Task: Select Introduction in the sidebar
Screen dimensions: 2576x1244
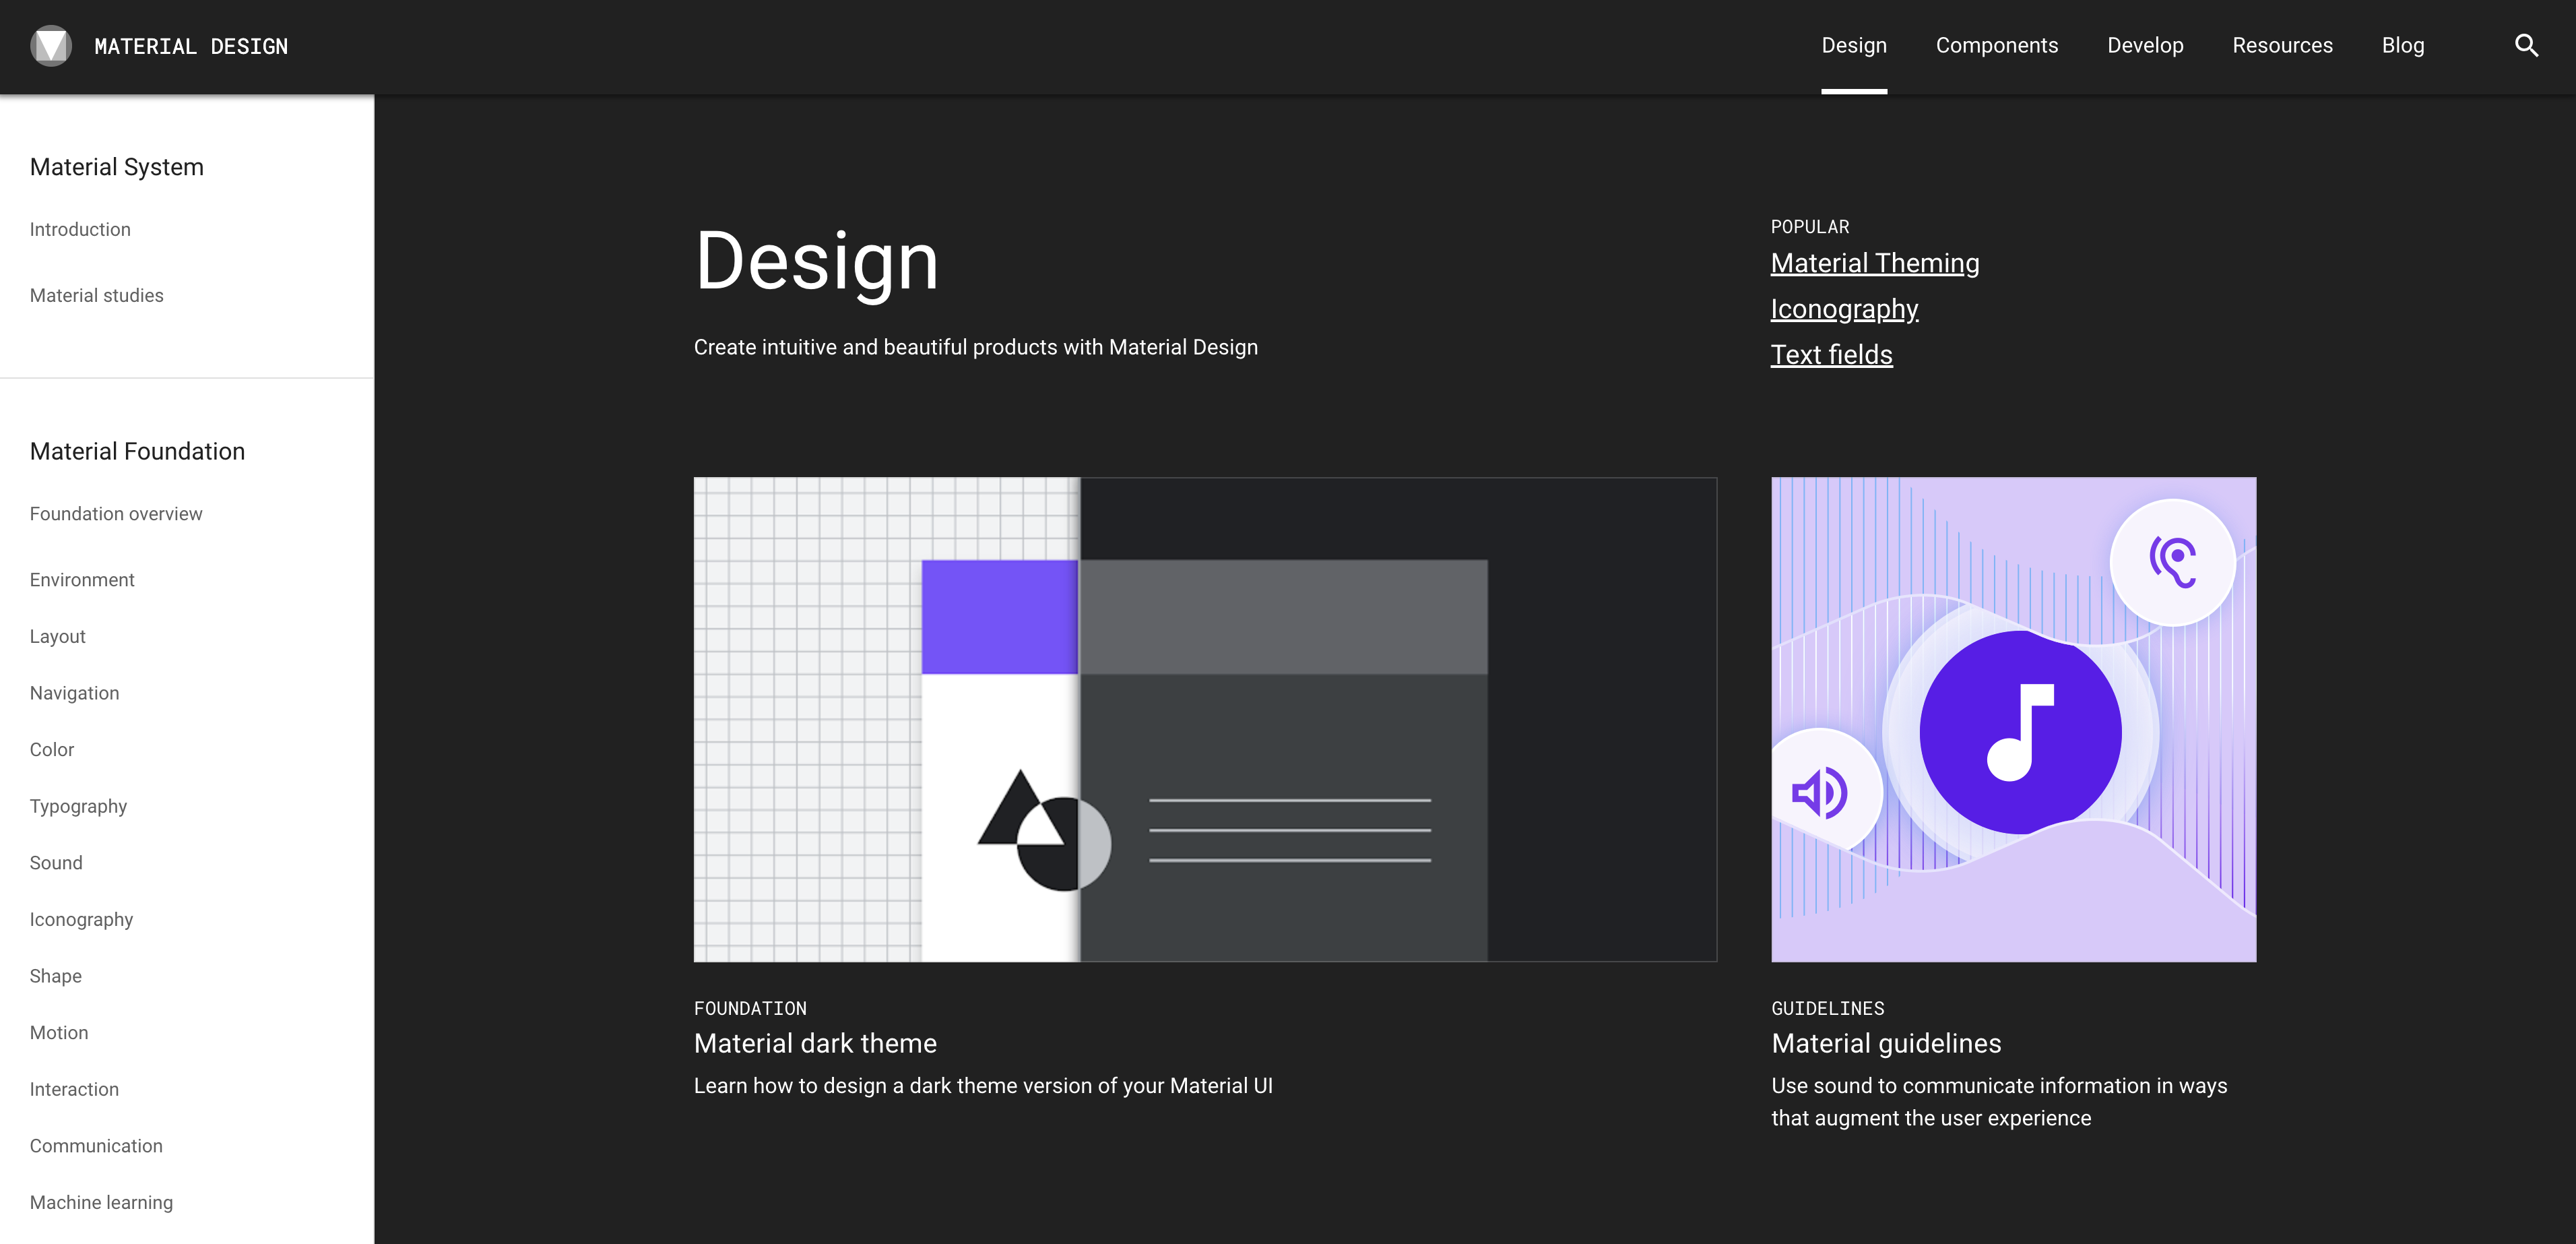Action: (80, 230)
